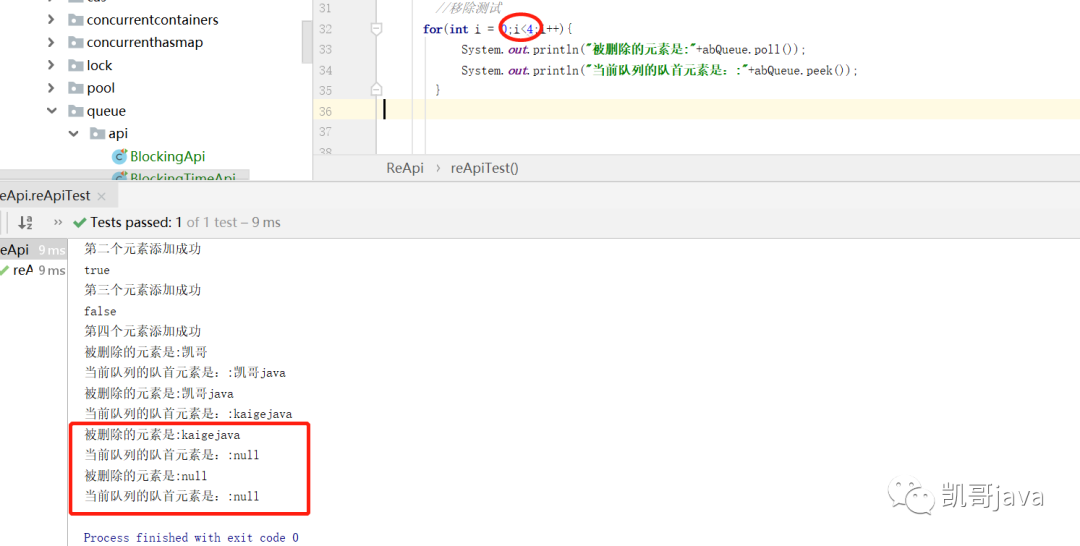
Task: Expand the concurrenthasmap folder
Action: [x=51, y=43]
